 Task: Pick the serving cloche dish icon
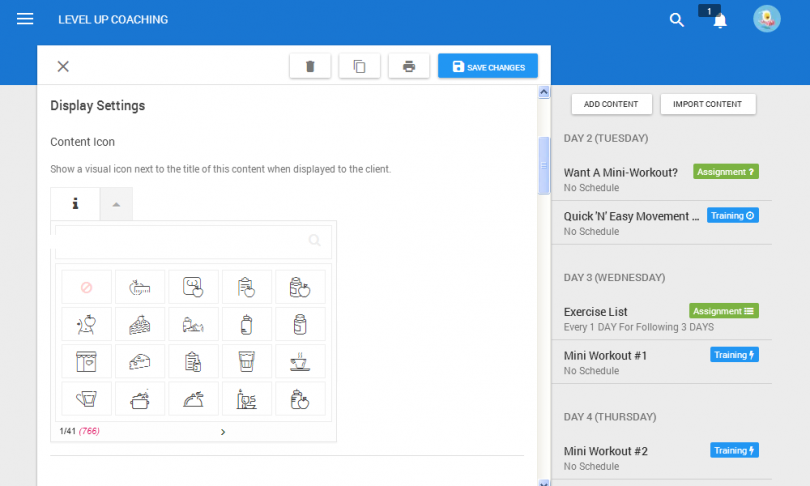(193, 399)
